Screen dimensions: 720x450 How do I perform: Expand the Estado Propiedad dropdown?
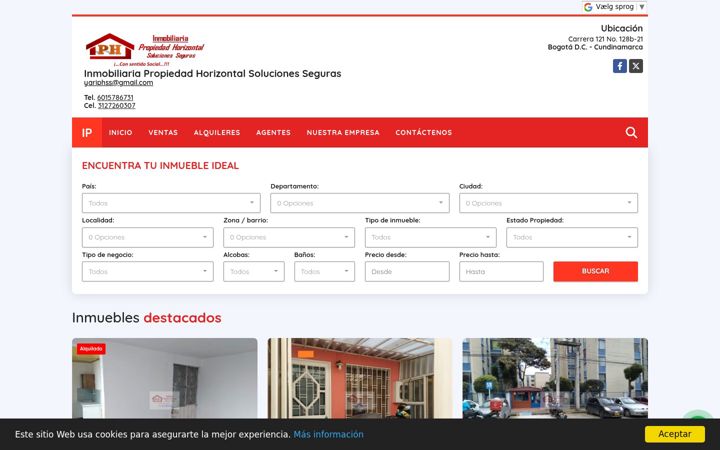(x=572, y=237)
